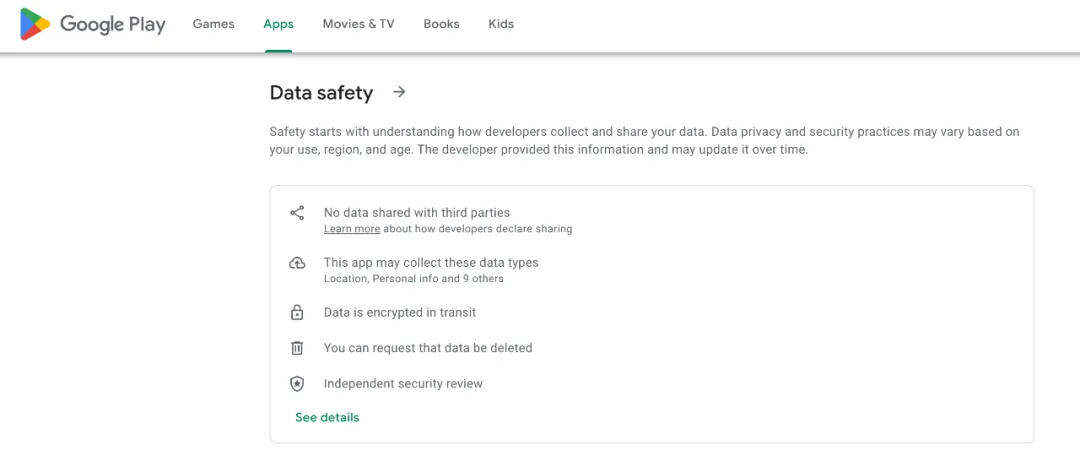Click 'No data shared with third parties' text

417,213
